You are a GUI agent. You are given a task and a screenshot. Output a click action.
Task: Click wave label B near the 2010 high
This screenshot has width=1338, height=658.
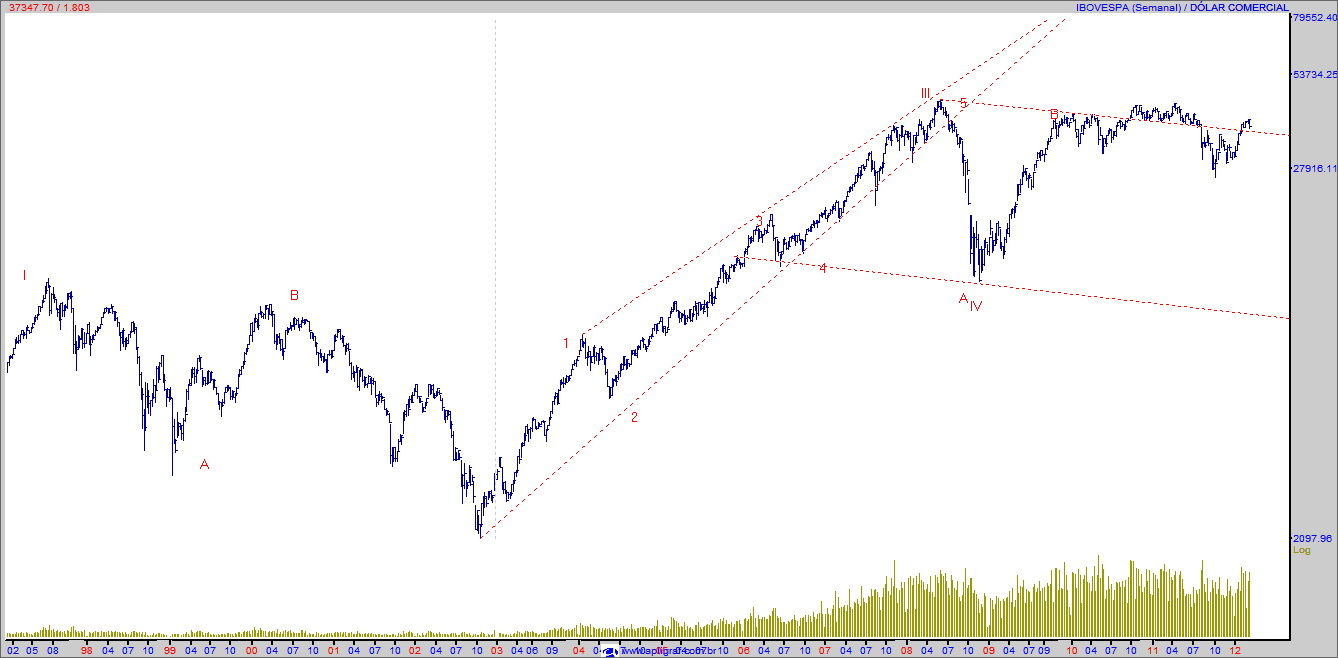coord(1054,114)
